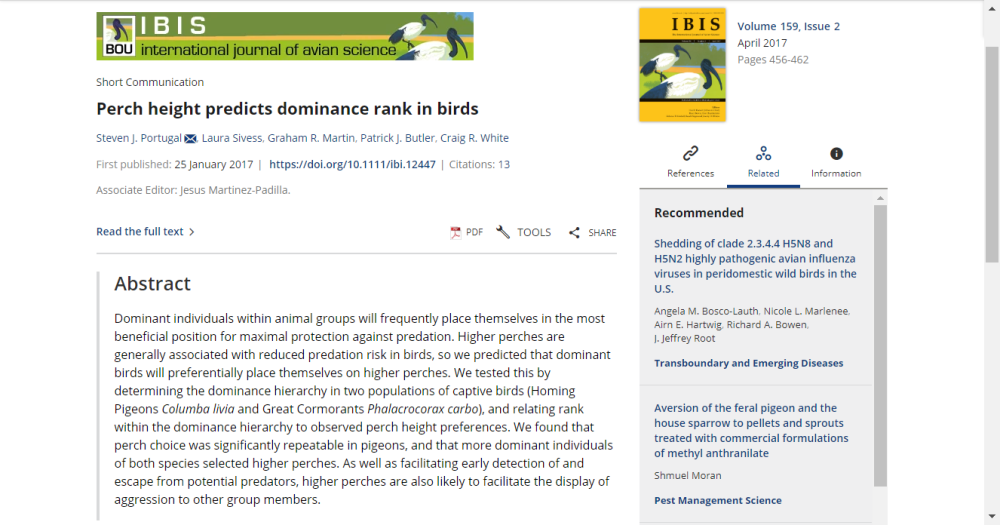The width and height of the screenshot is (1000, 525).
Task: Open the wrench Tools icon
Action: 503,232
